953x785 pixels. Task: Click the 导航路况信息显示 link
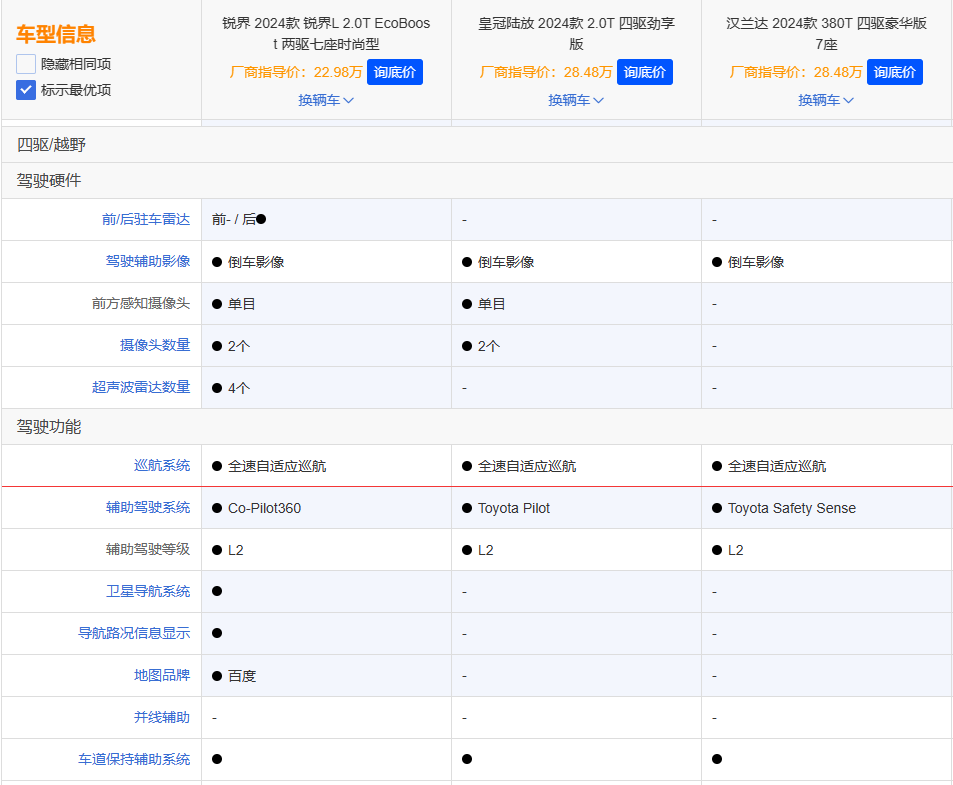[x=133, y=633]
